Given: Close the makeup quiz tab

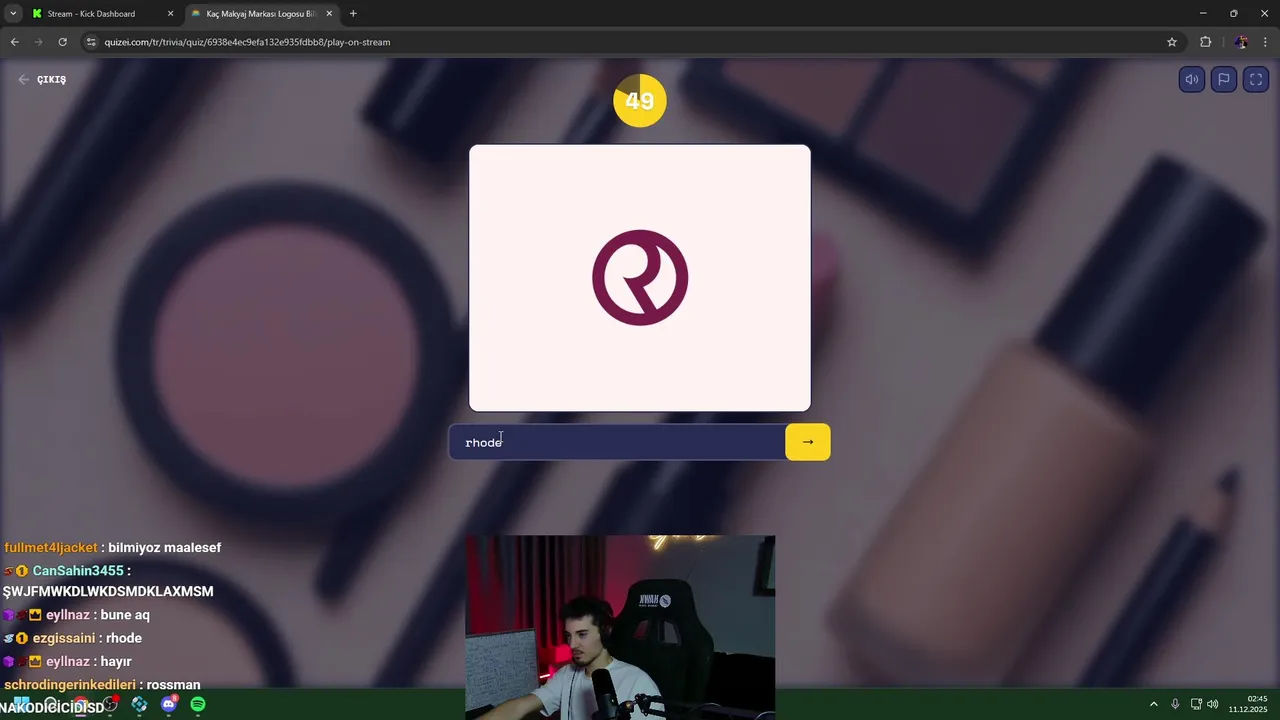Looking at the screenshot, I should (x=329, y=14).
